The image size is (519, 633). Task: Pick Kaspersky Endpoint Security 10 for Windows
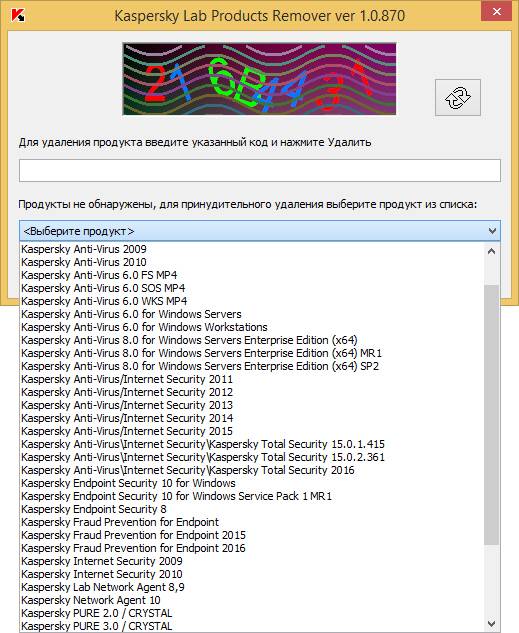(x=252, y=483)
